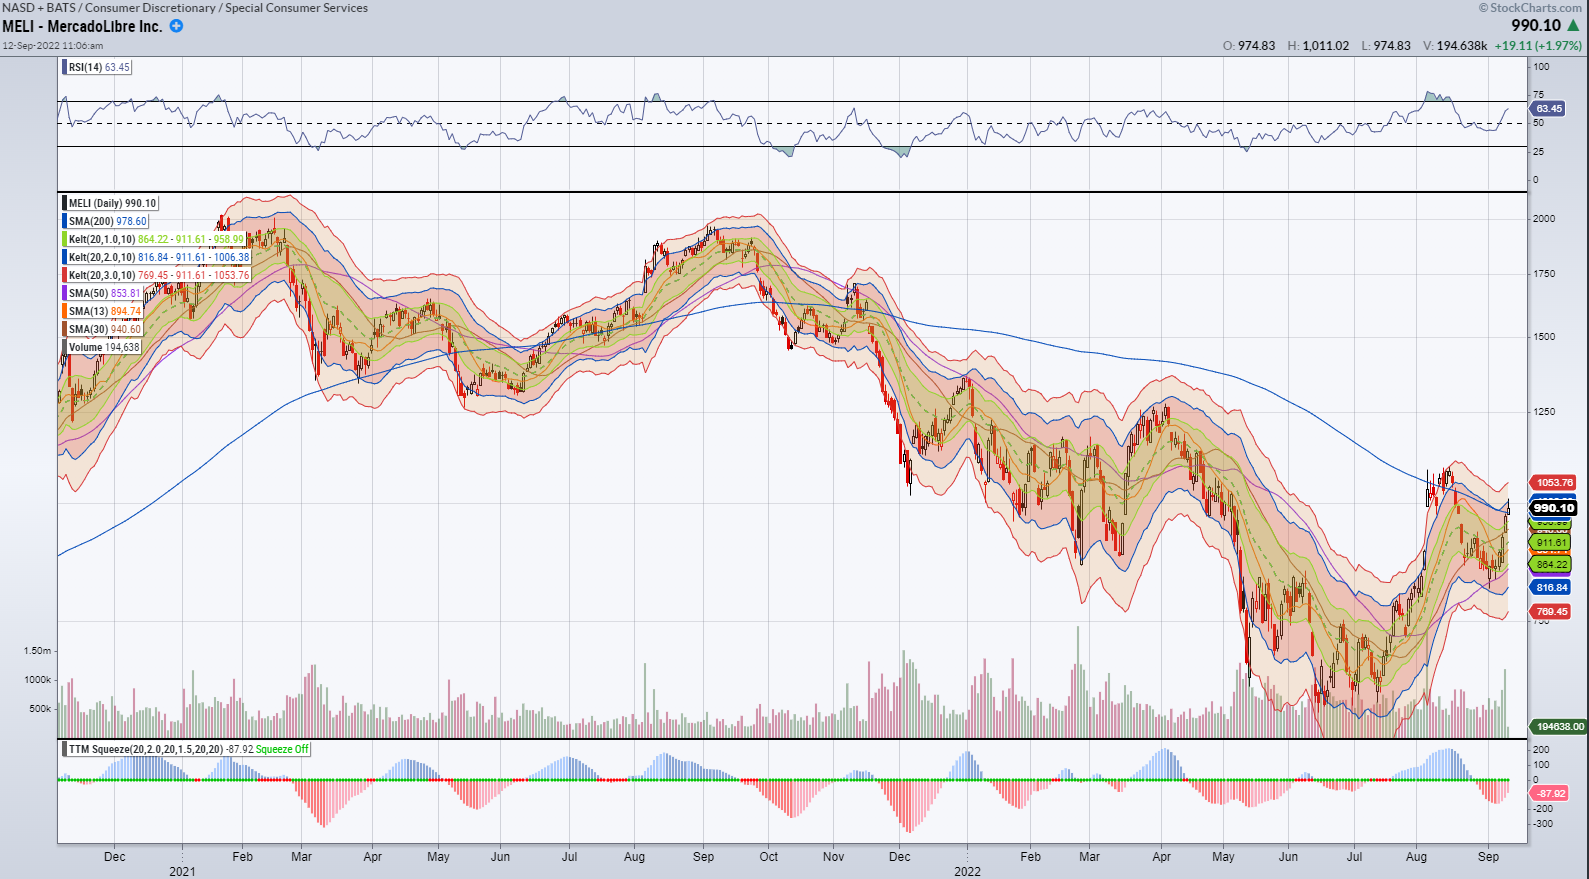Screen dimensions: 1589x879
Task: Click the 990.10 current price tag
Action: [1553, 508]
